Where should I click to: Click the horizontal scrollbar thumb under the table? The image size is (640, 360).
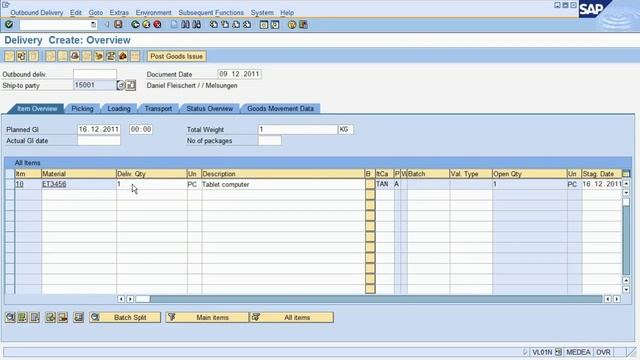(142, 299)
